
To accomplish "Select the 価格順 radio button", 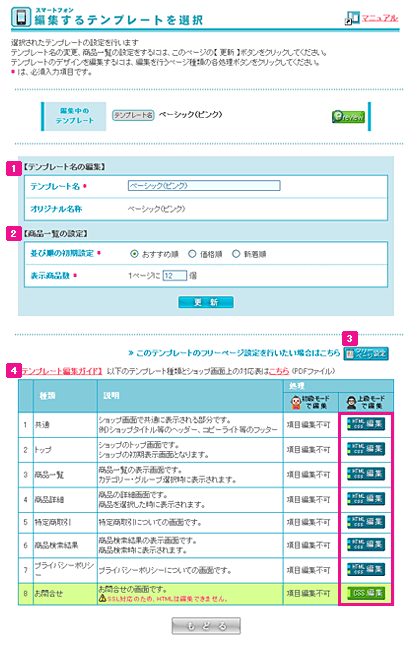I will [192, 254].
